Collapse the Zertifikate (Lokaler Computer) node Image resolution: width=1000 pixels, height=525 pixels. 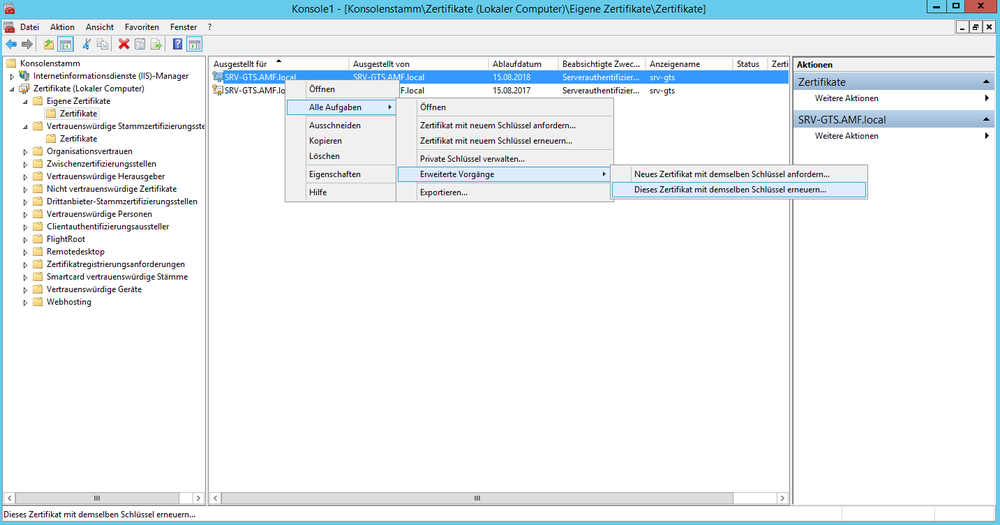click(12, 89)
